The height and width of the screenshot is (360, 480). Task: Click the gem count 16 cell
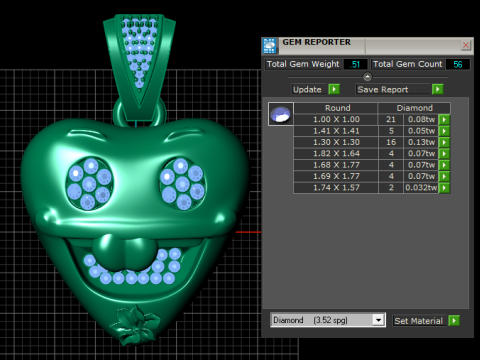[391, 142]
